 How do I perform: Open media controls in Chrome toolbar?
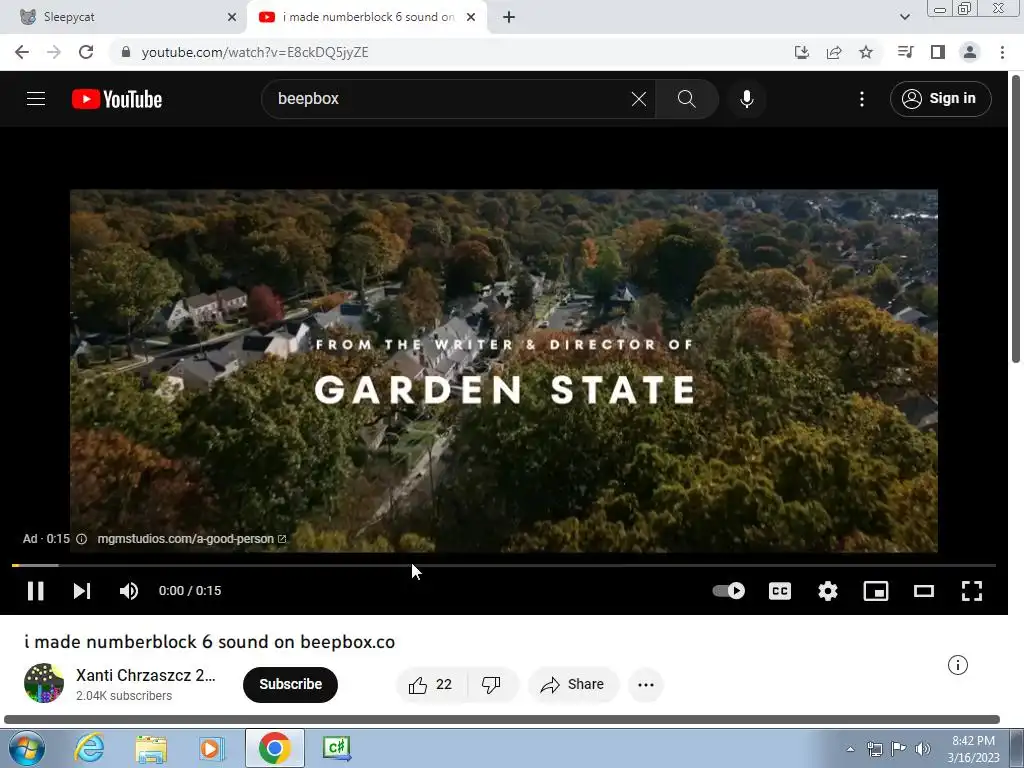[x=905, y=52]
